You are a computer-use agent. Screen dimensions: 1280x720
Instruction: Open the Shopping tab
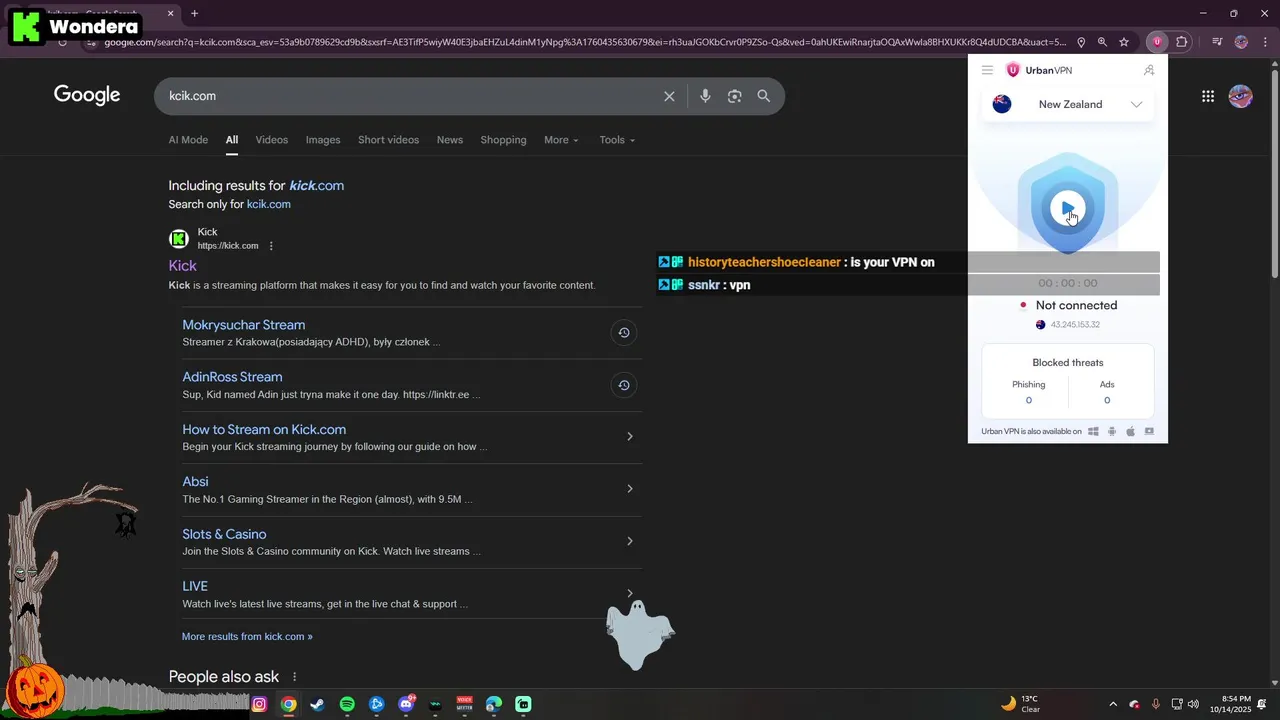(503, 140)
